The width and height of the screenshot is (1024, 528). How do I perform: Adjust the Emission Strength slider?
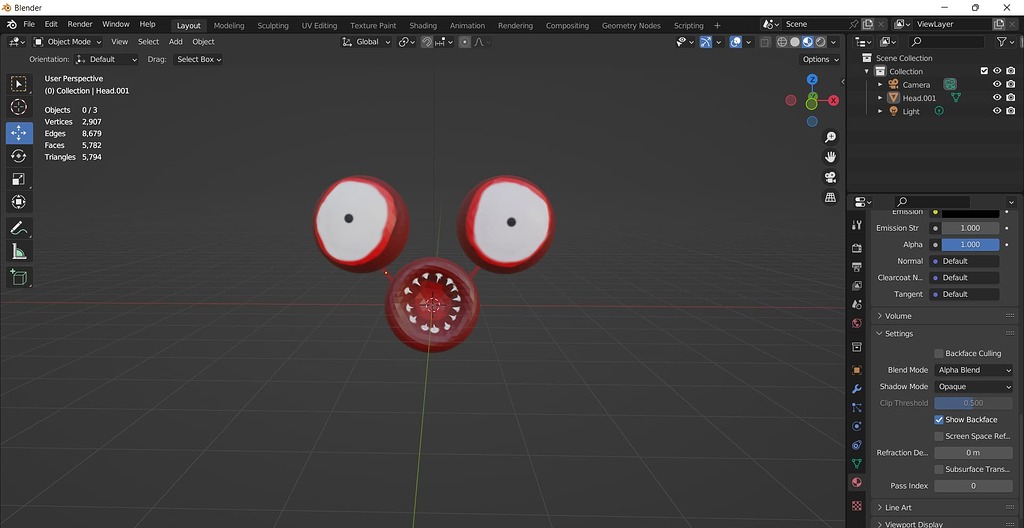pos(970,228)
